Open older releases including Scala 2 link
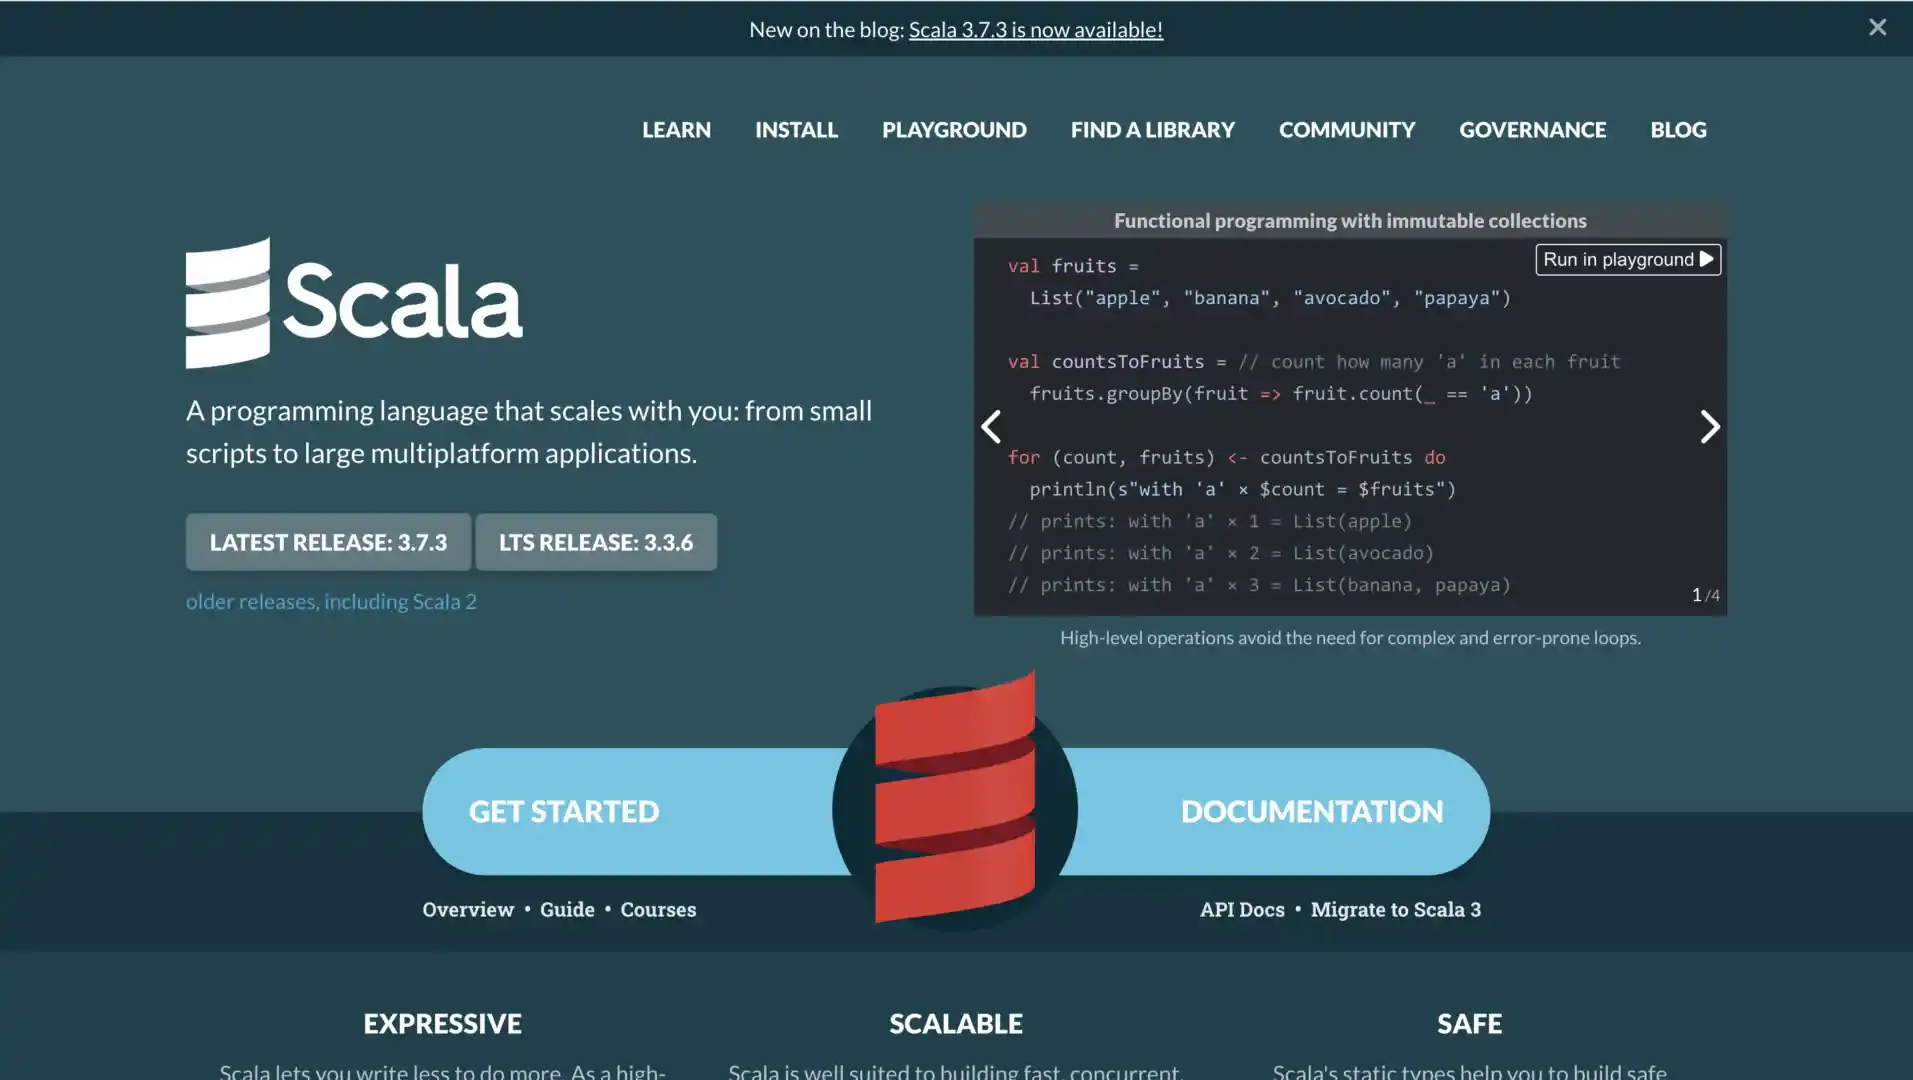Screen dimensions: 1913x1080 (x=331, y=601)
